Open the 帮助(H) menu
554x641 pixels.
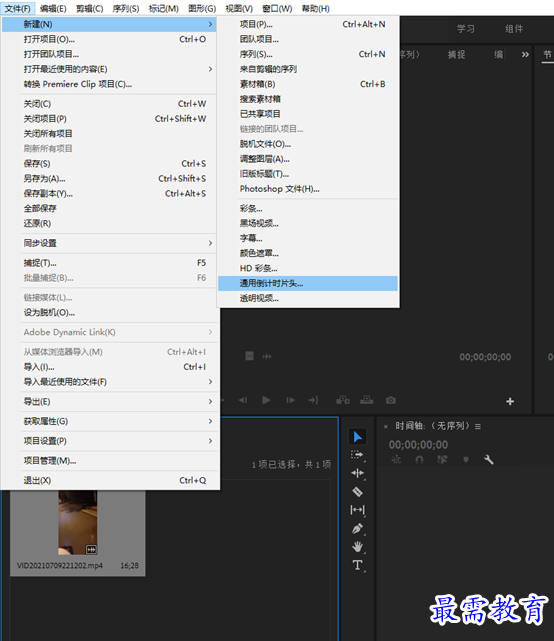click(x=316, y=9)
